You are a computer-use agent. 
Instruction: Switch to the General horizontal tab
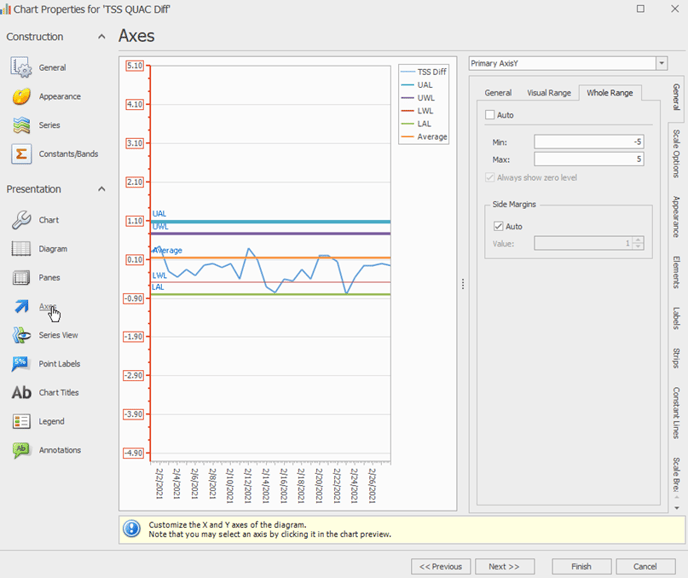pos(498,93)
